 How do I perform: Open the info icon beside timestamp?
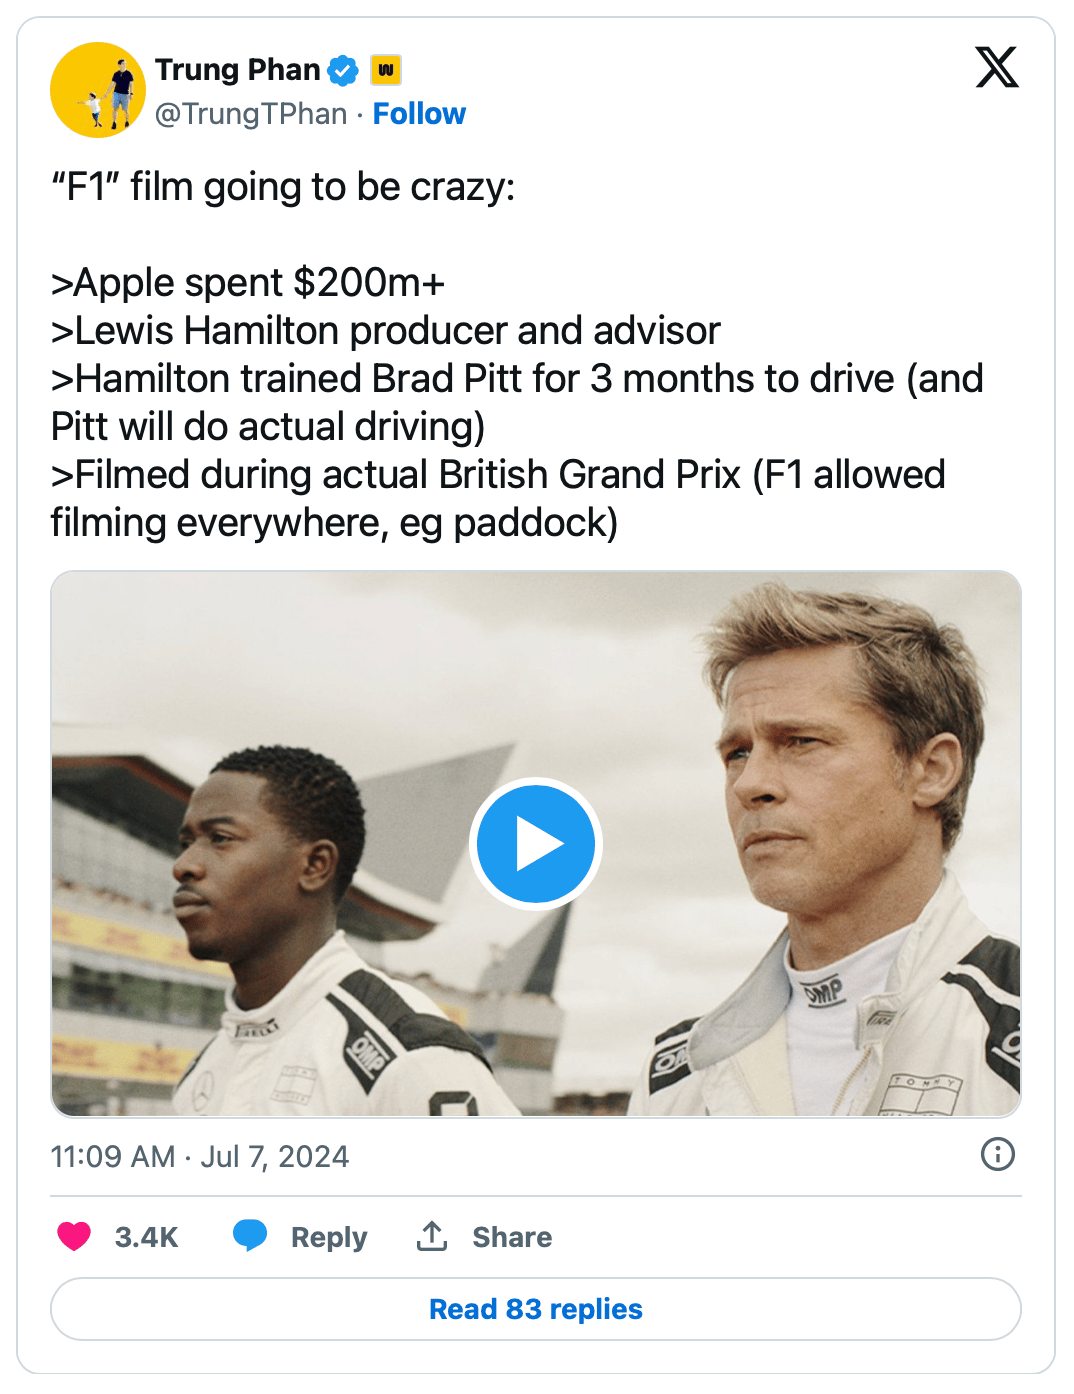pyautogui.click(x=997, y=1154)
